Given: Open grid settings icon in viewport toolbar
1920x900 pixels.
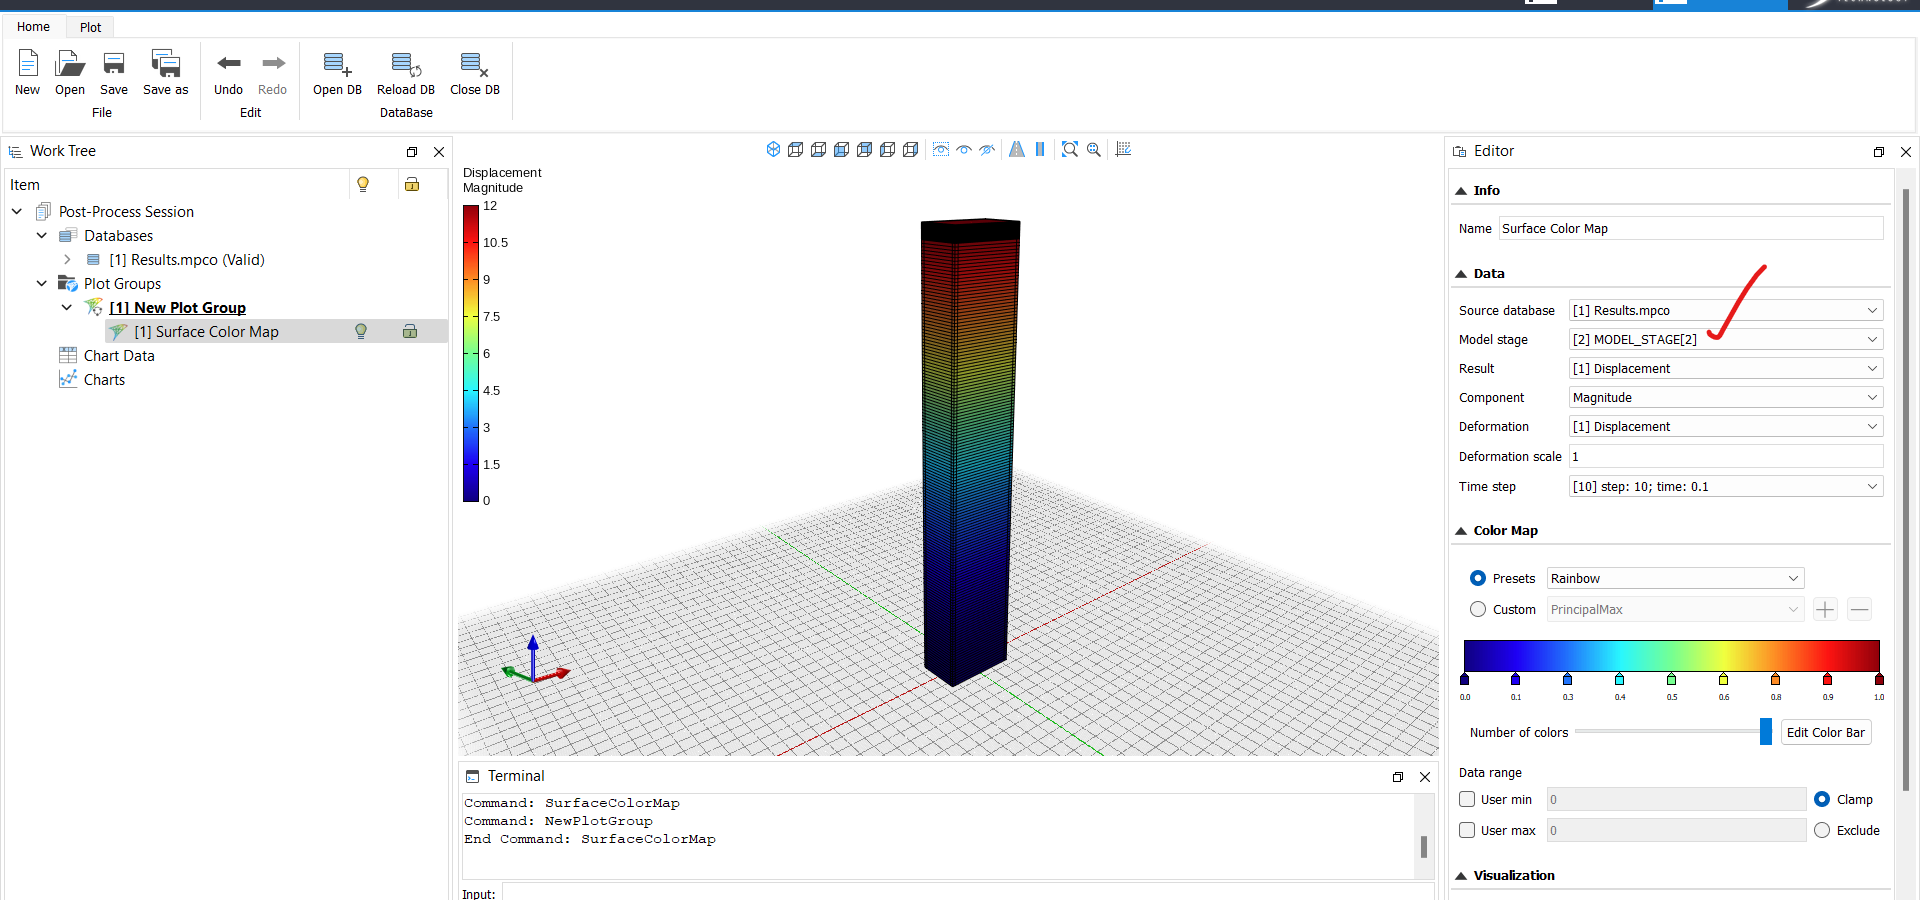Looking at the screenshot, I should 1124,149.
